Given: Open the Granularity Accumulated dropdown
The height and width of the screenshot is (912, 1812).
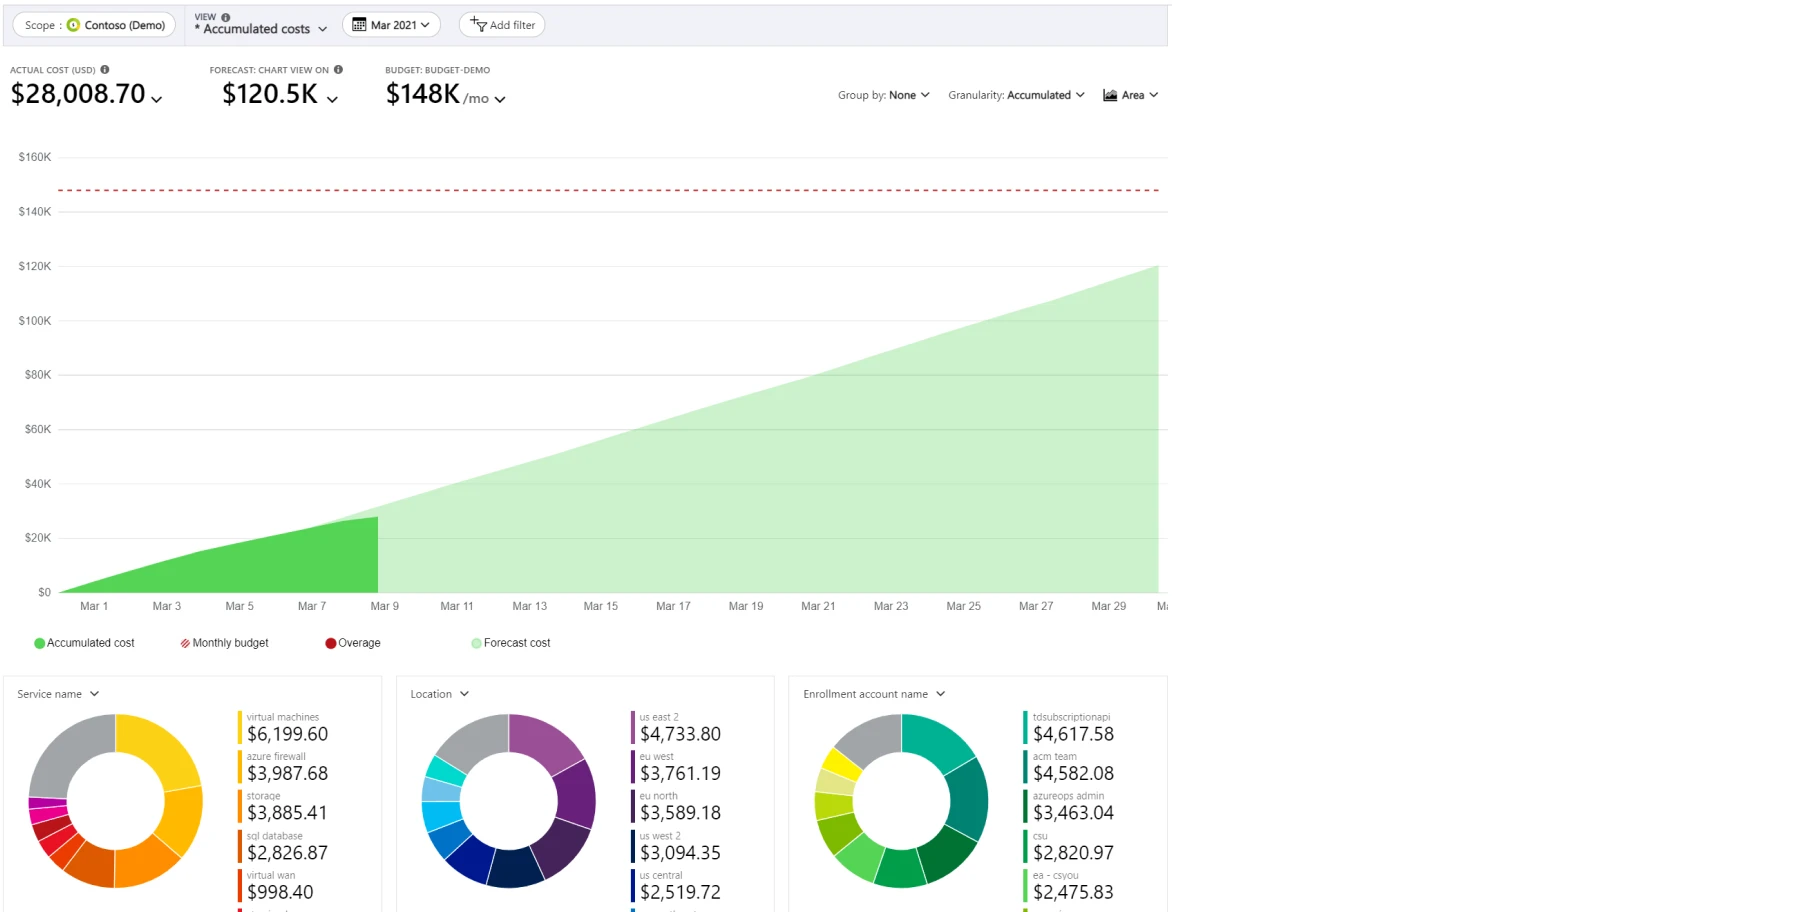Looking at the screenshot, I should [x=1016, y=95].
